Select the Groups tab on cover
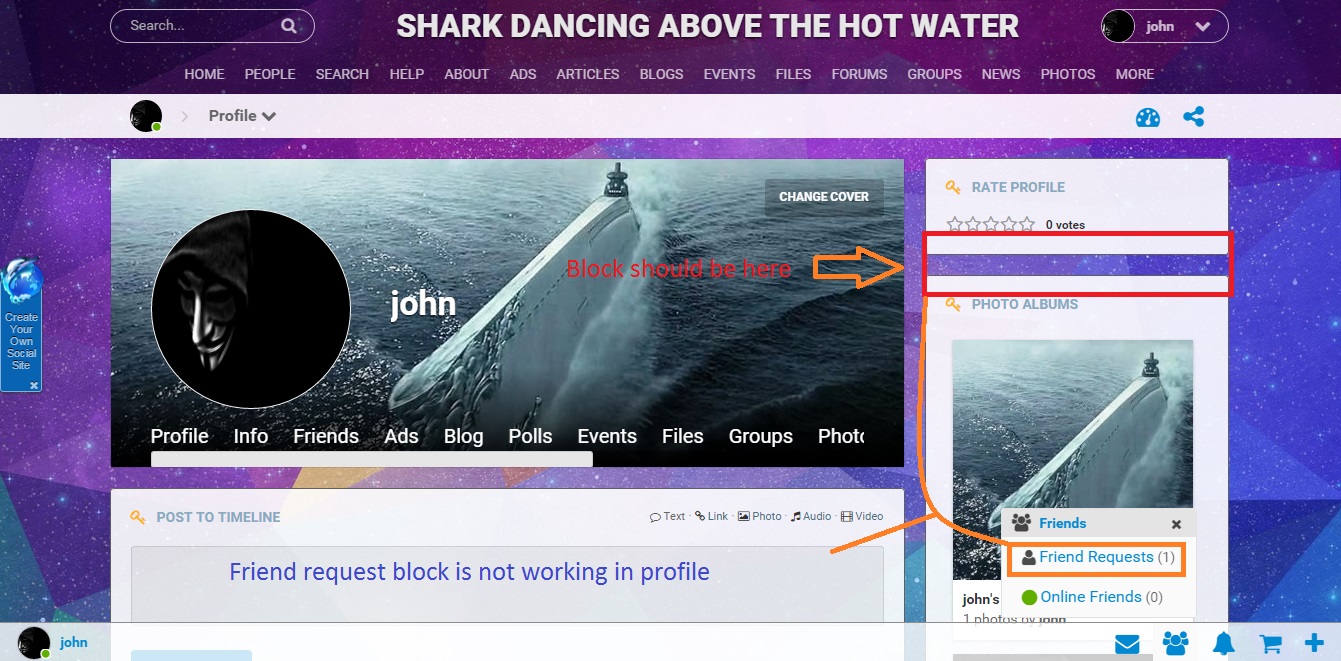 click(761, 436)
